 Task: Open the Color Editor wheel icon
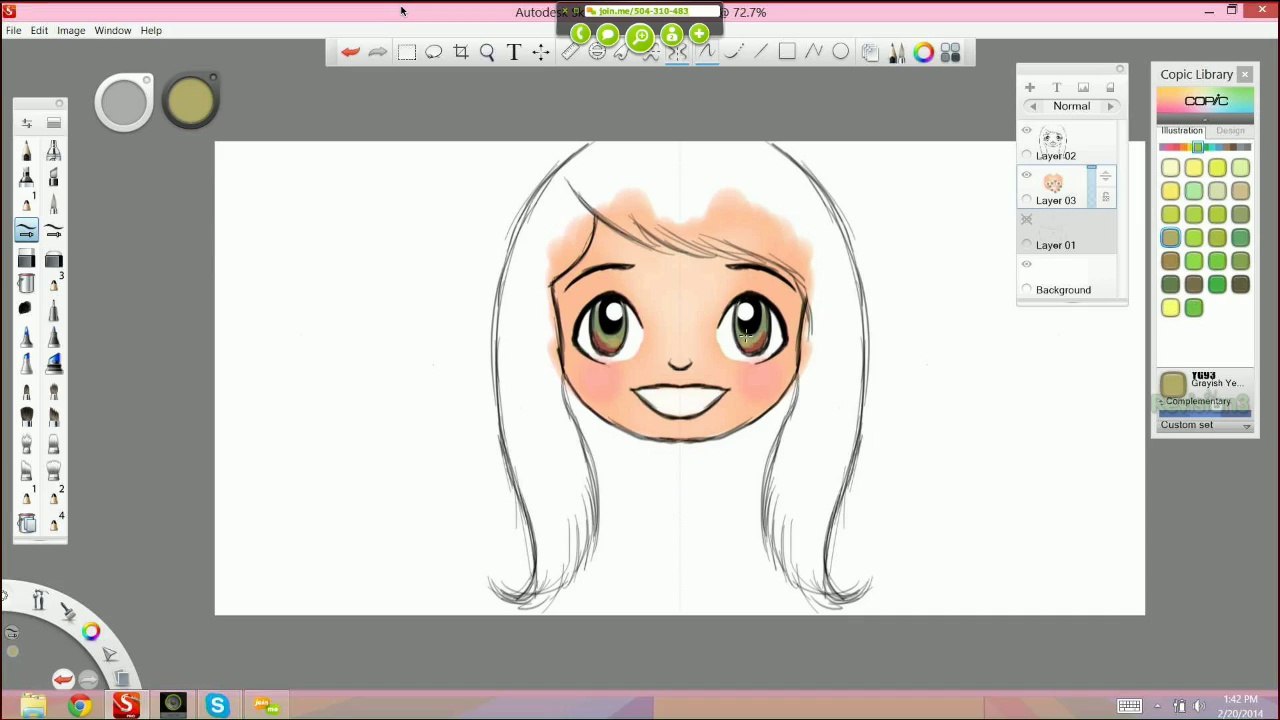click(923, 52)
